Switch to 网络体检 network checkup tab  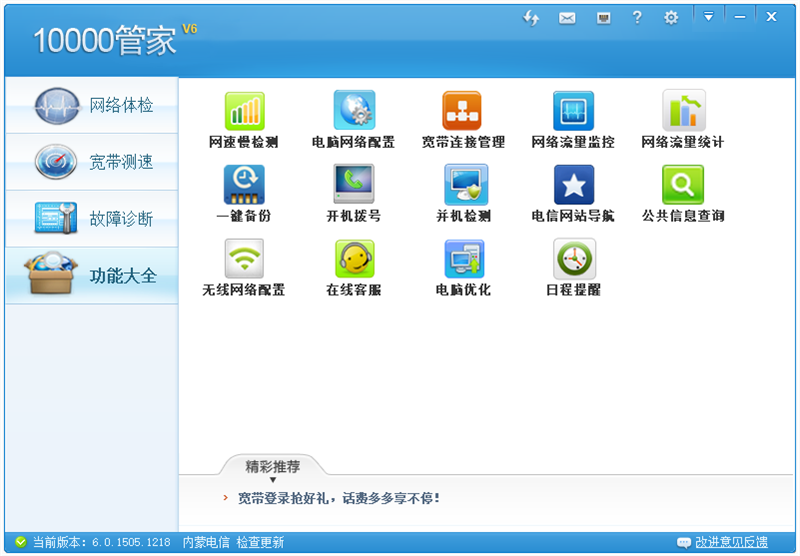92,105
